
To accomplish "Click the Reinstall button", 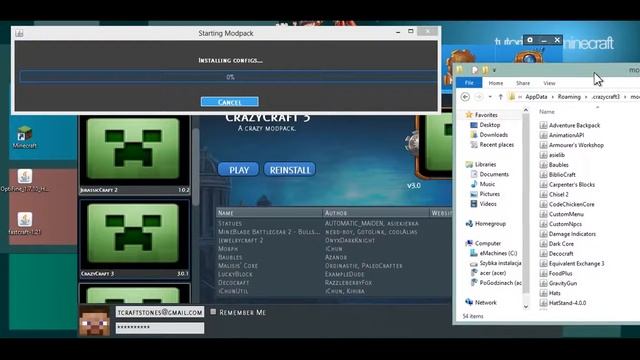I will pos(290,170).
